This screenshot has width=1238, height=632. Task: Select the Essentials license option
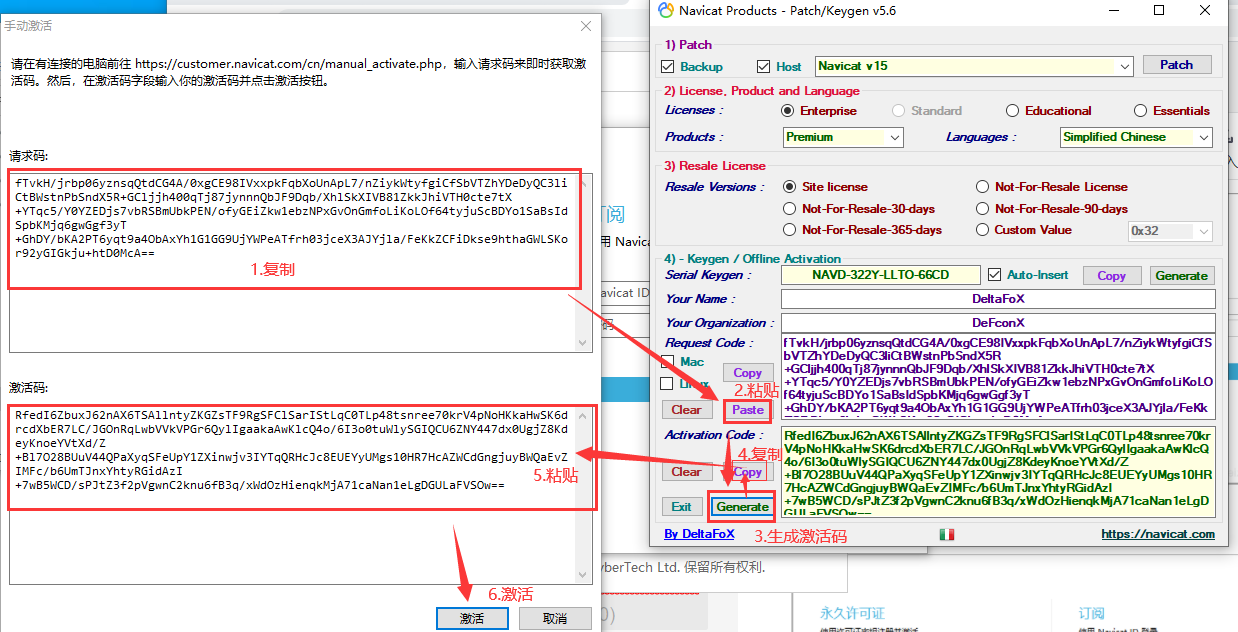coord(1140,111)
